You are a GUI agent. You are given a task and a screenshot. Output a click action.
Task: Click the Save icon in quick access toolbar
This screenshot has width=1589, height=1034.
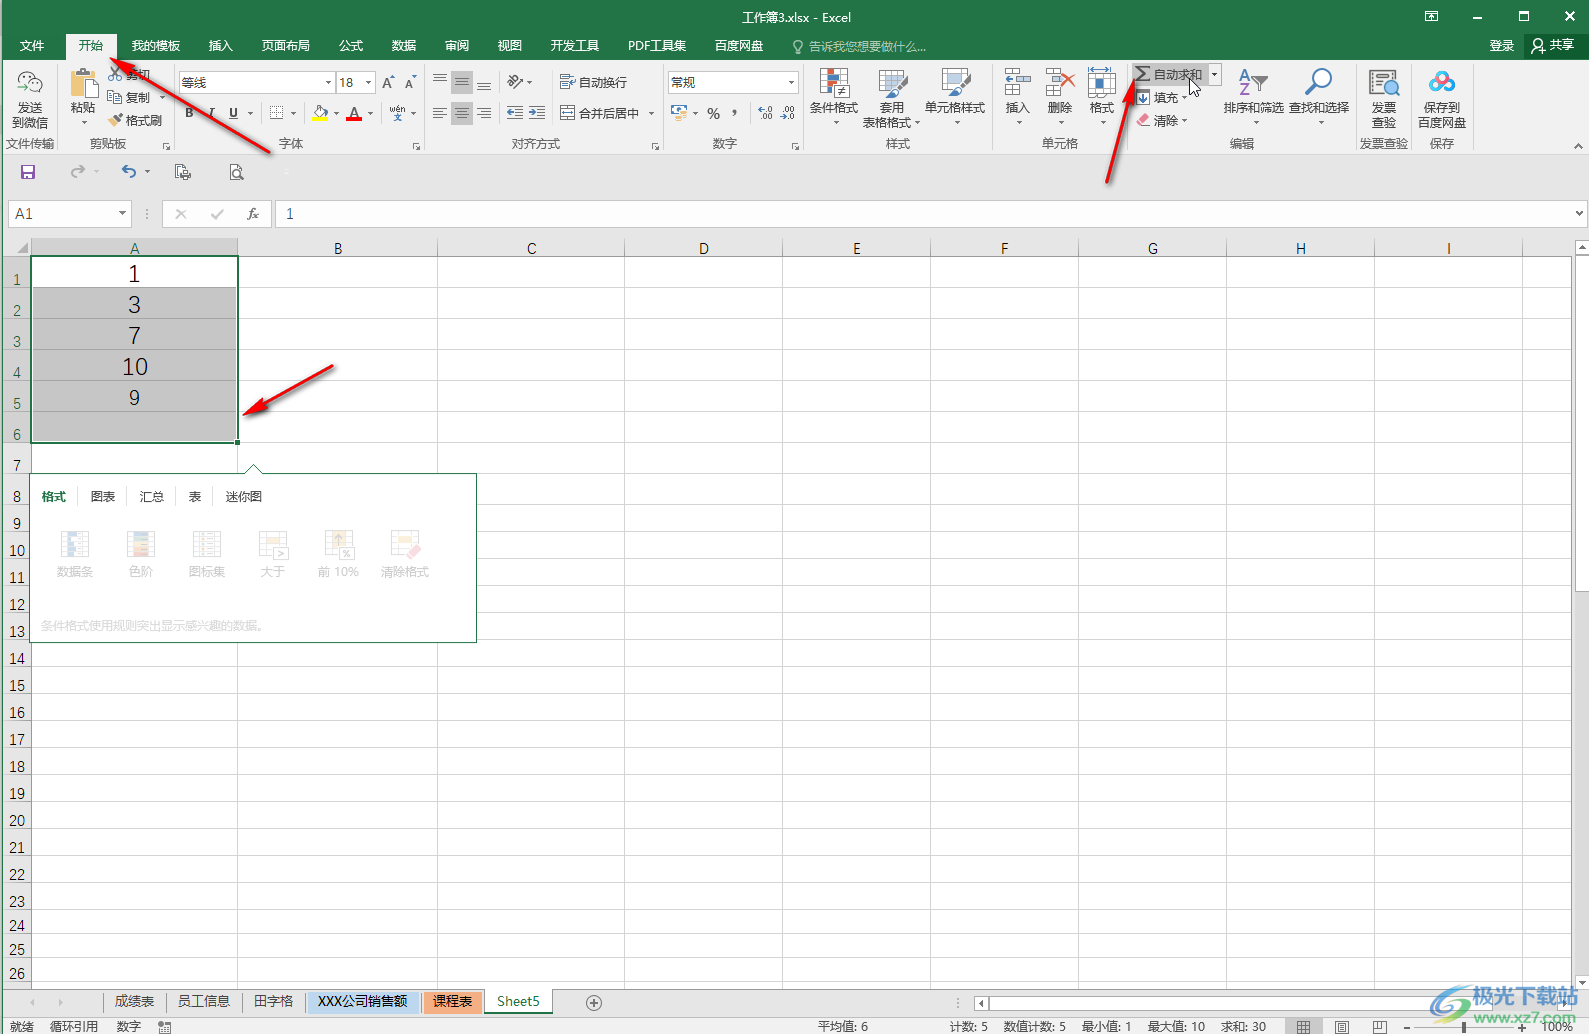click(28, 172)
